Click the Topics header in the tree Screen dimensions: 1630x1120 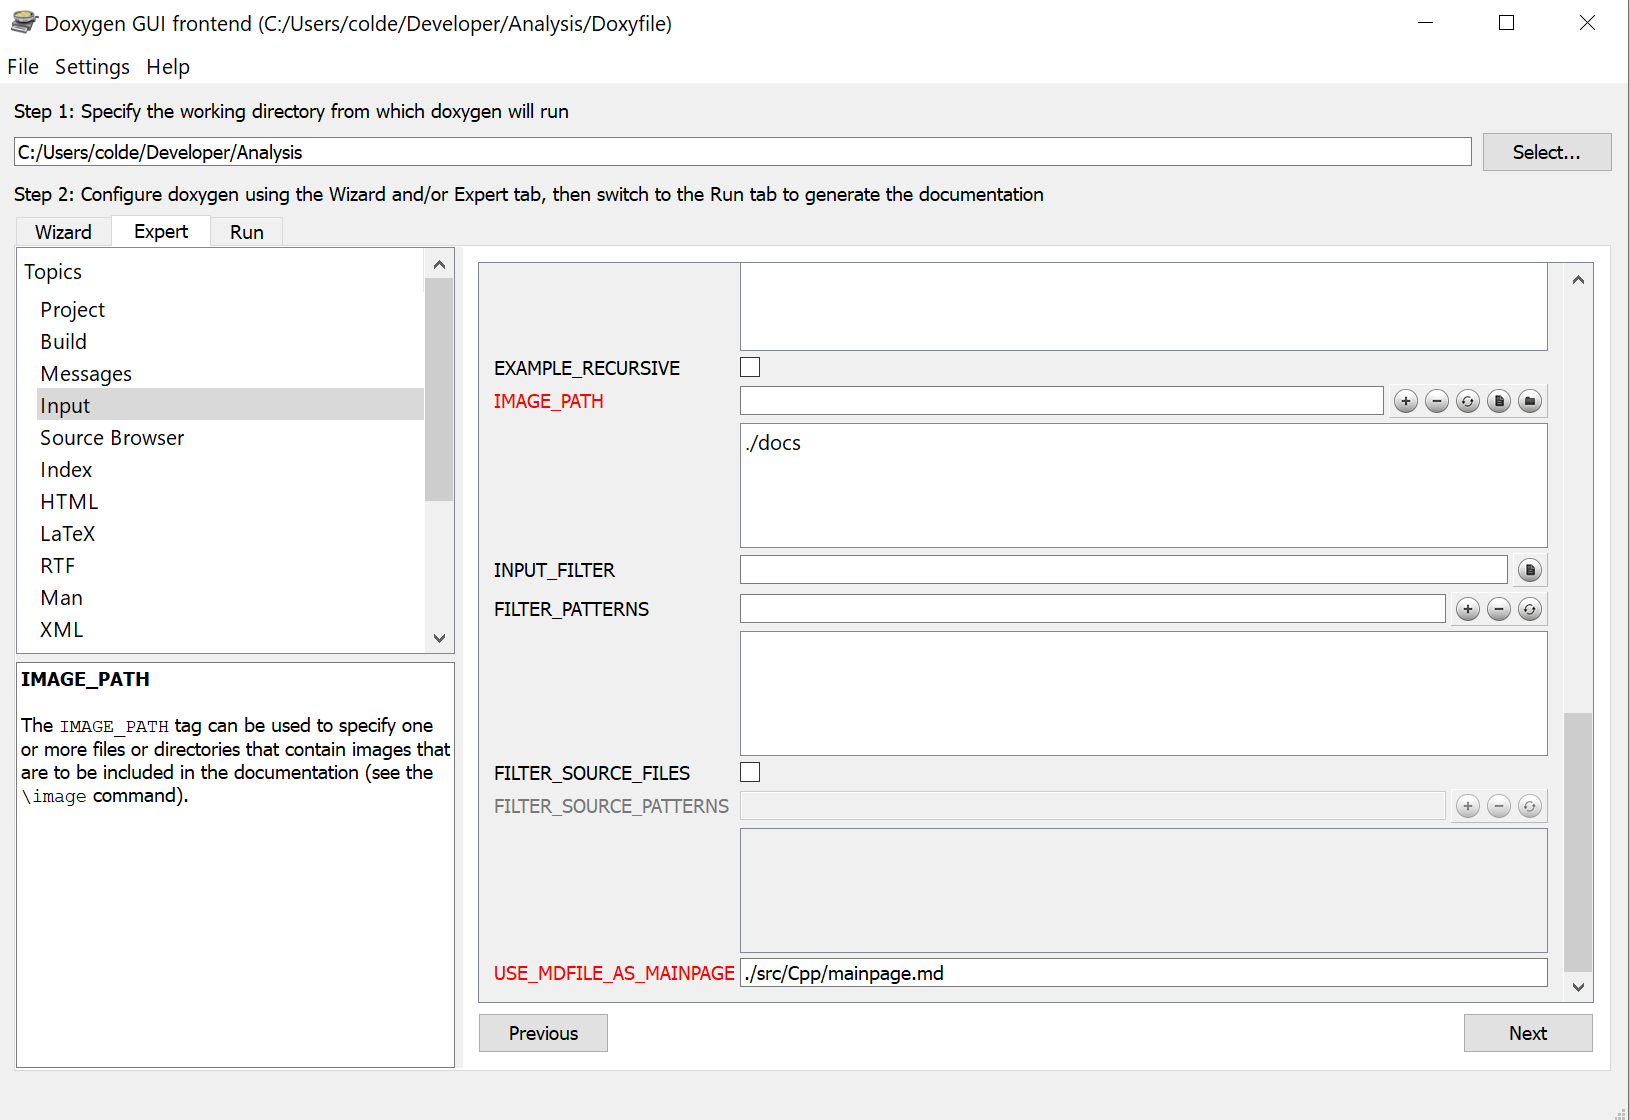tap(53, 272)
